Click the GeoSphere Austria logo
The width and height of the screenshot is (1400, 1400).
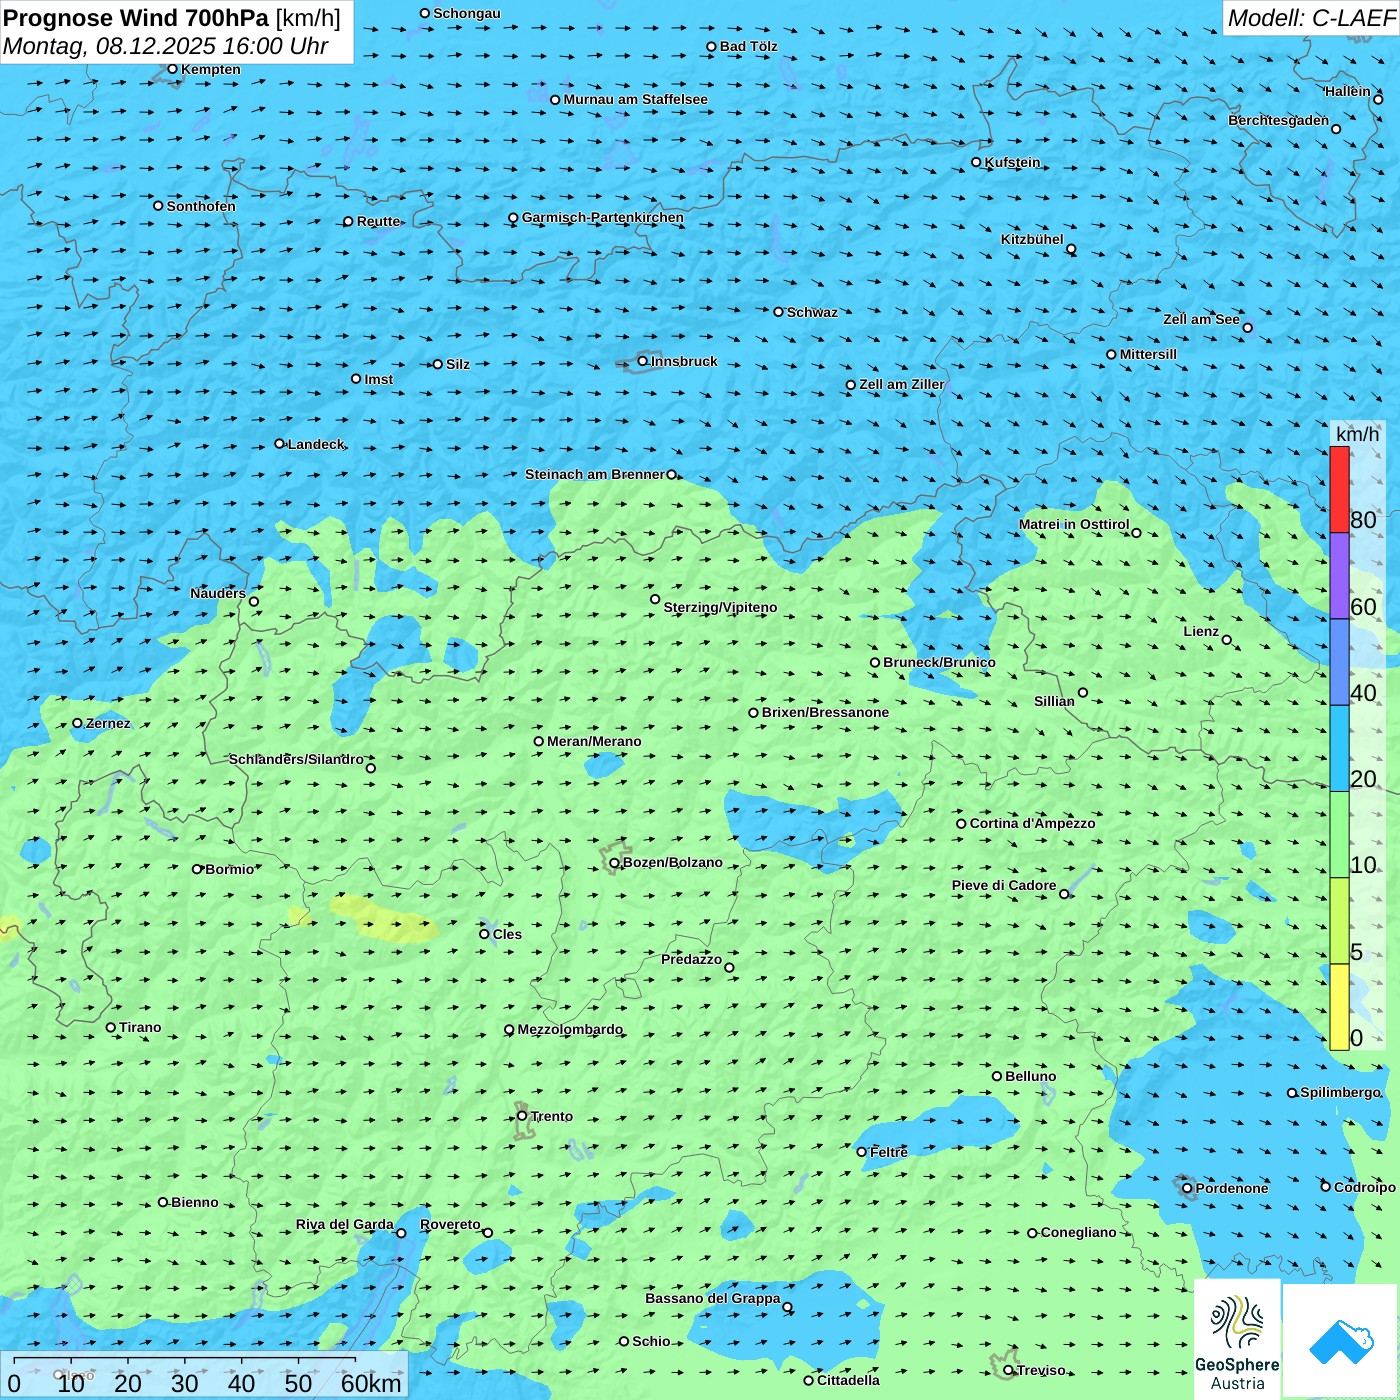pos(1237,1339)
